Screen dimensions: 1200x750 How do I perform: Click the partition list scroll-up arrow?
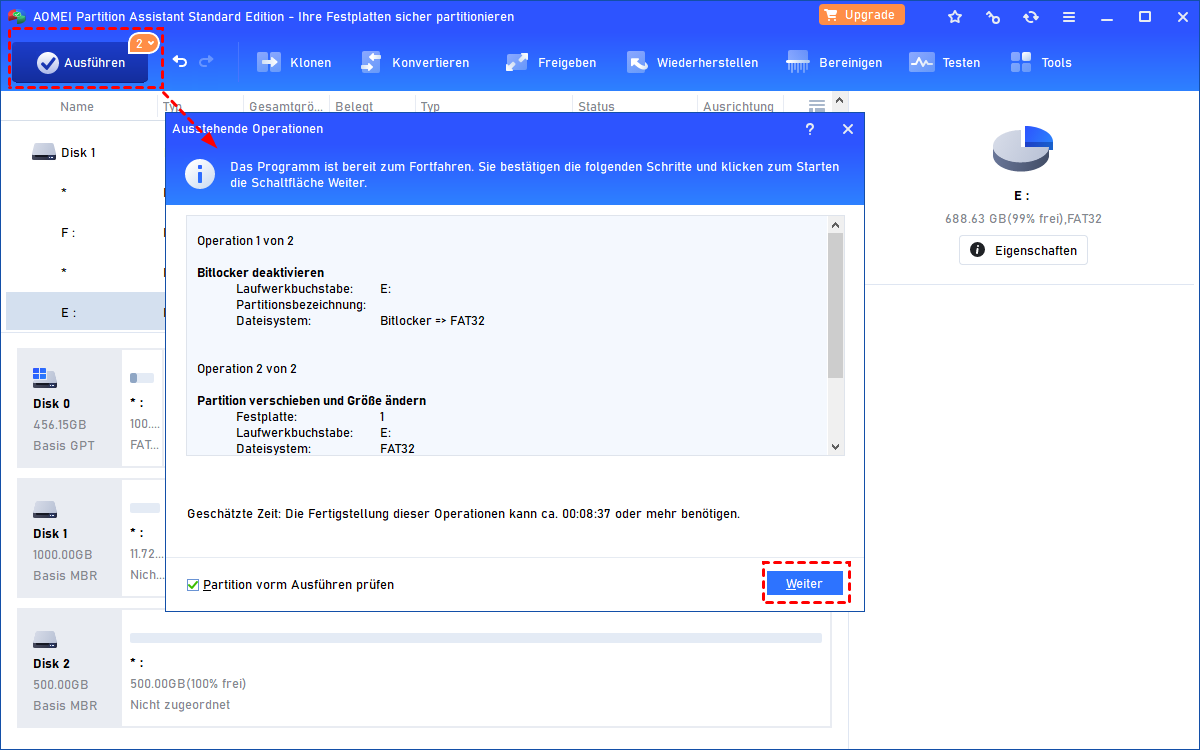[840, 100]
